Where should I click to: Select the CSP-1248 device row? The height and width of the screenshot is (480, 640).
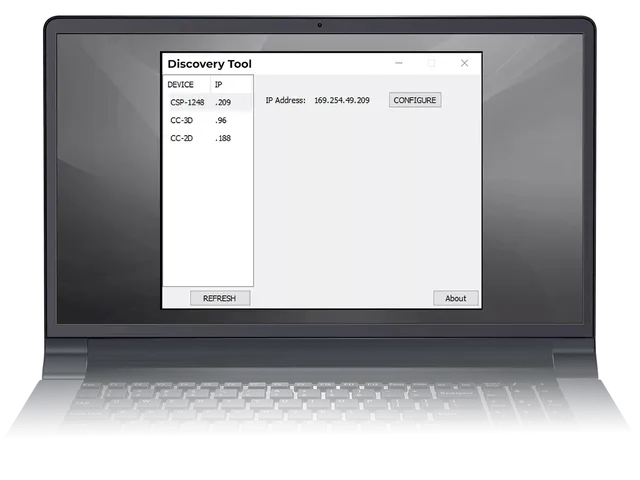208,102
